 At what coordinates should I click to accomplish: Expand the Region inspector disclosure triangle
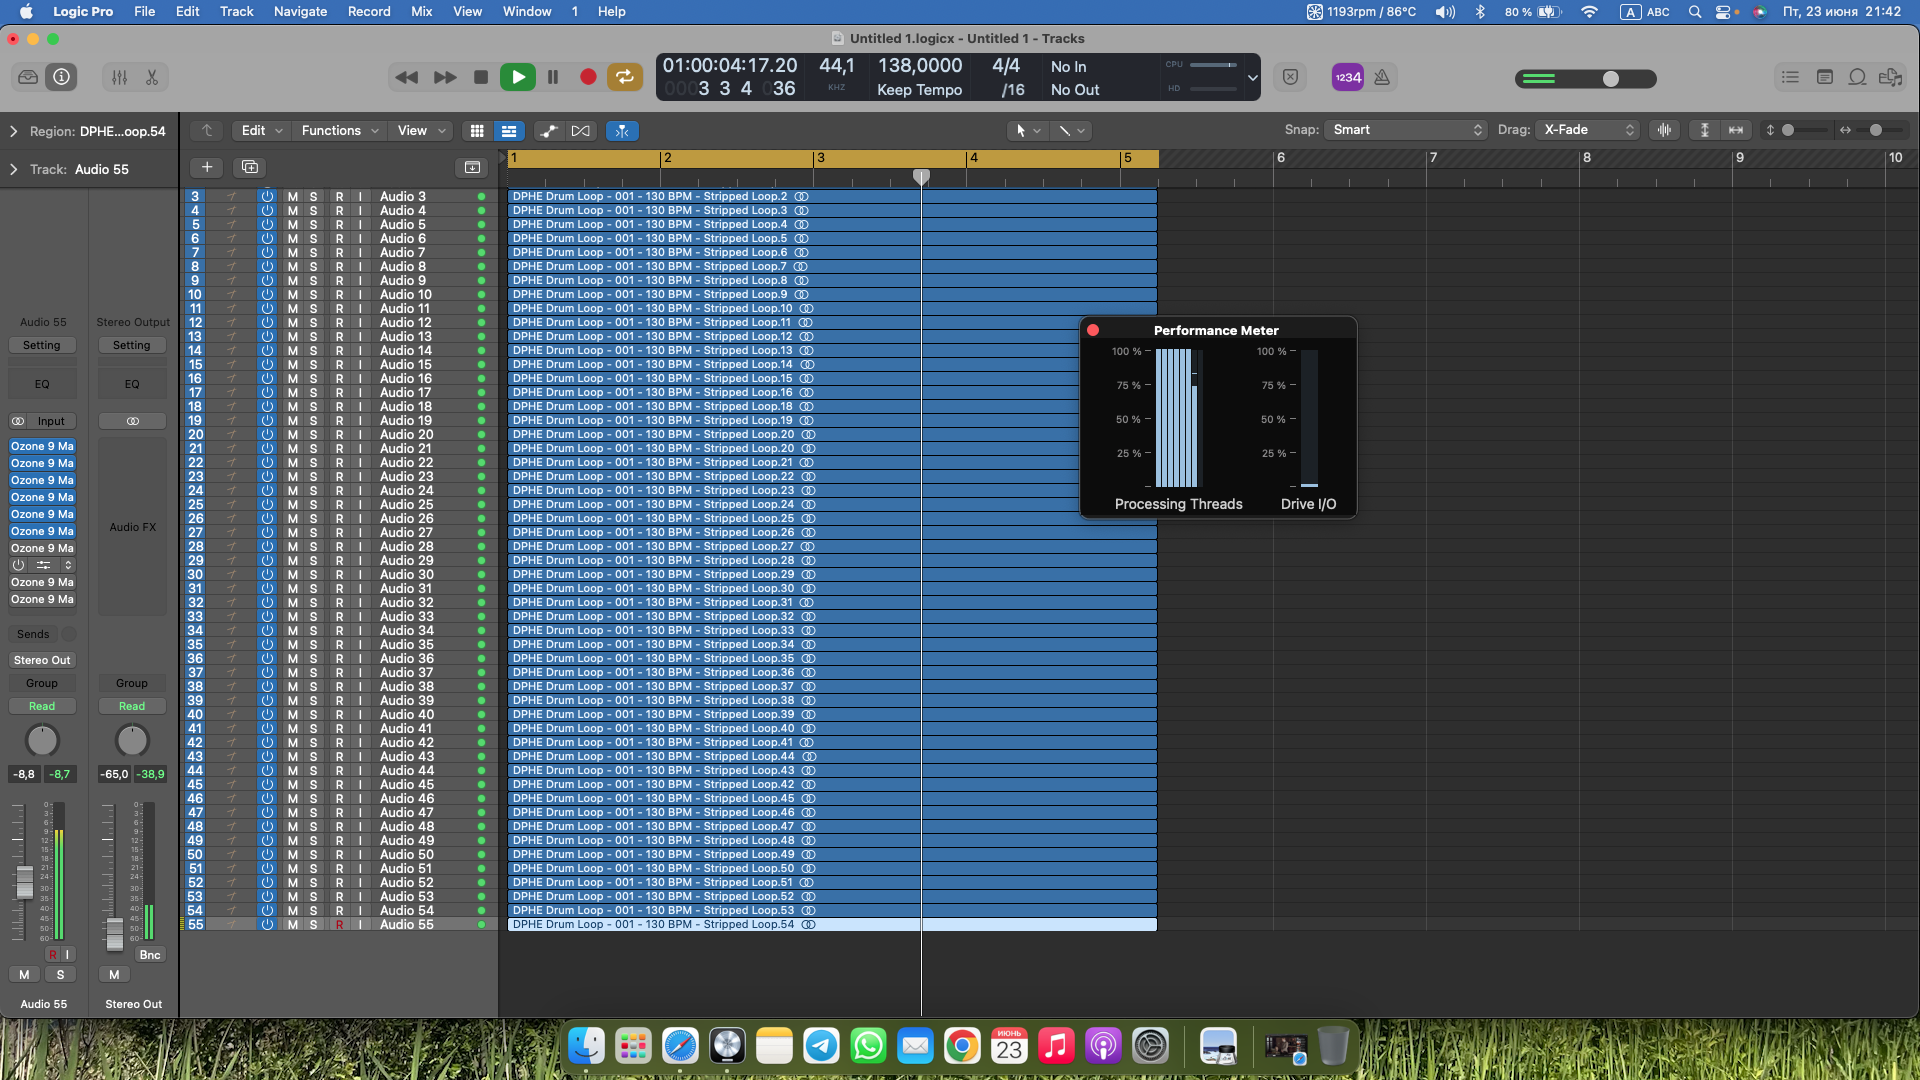coord(13,131)
